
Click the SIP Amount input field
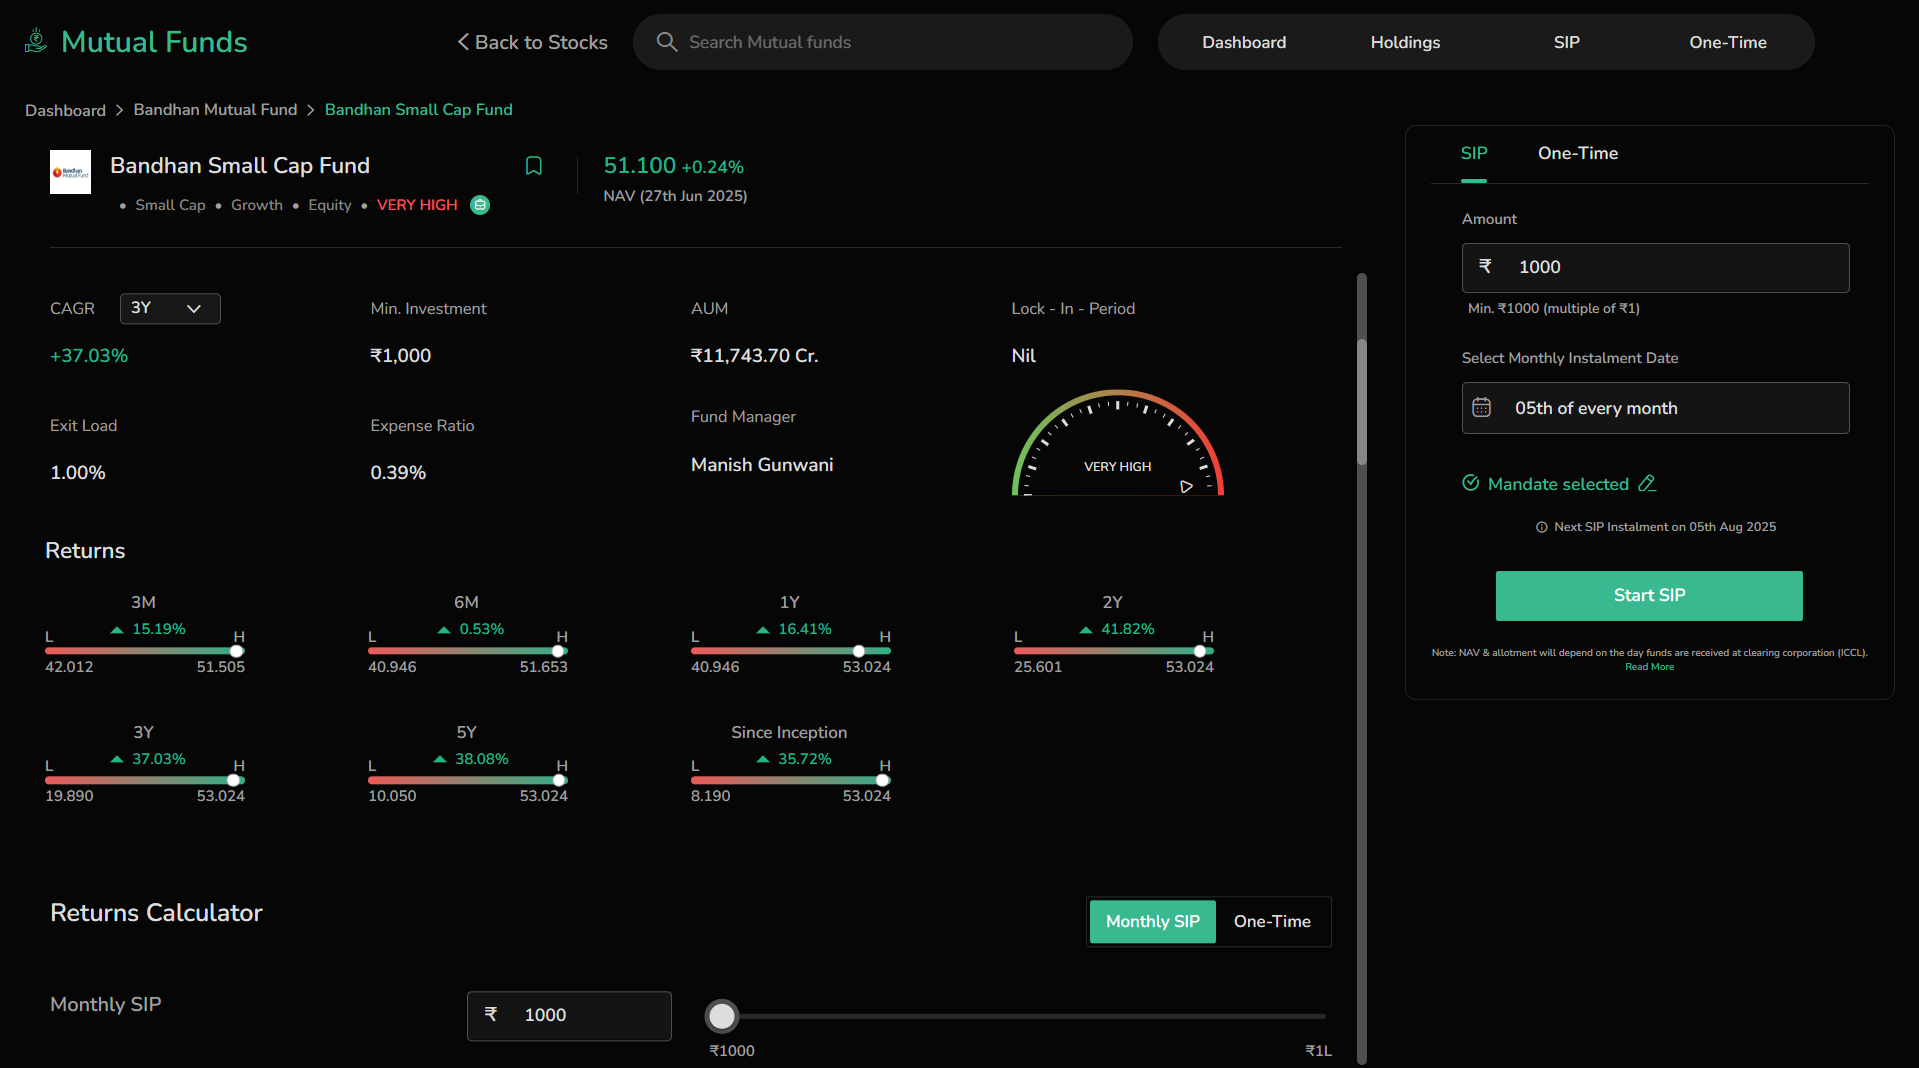[1655, 267]
